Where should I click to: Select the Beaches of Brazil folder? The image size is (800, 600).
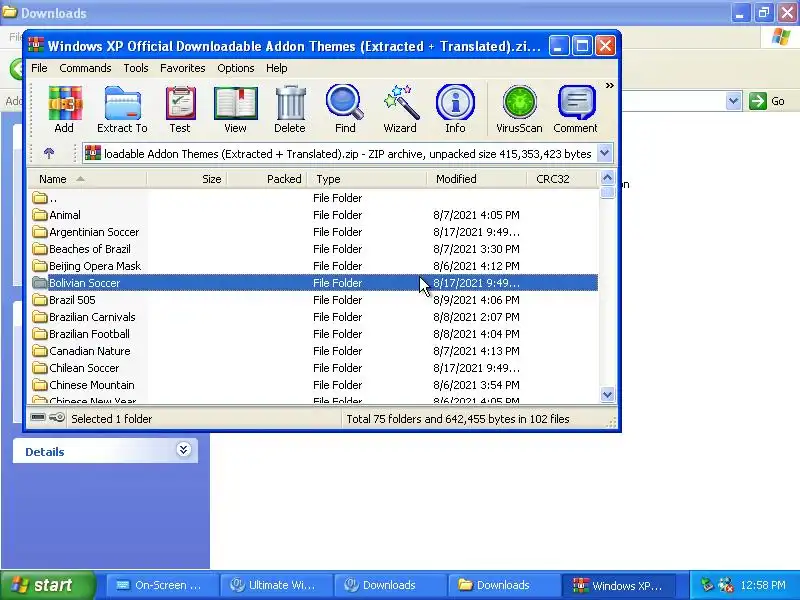(314, 249)
